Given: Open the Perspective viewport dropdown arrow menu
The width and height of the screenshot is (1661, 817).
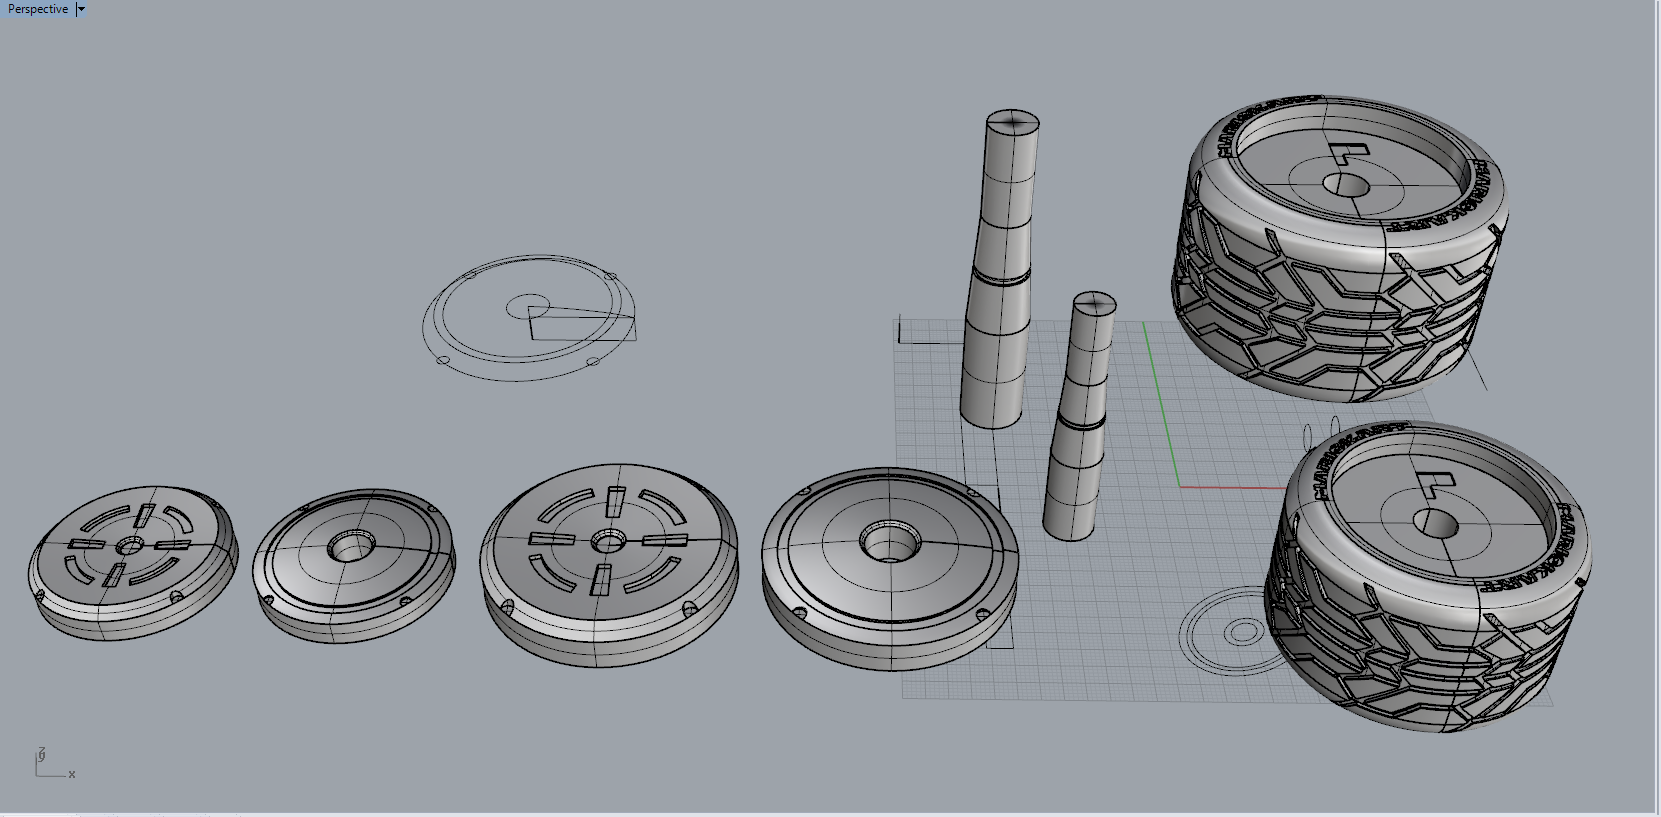Looking at the screenshot, I should click(81, 9).
